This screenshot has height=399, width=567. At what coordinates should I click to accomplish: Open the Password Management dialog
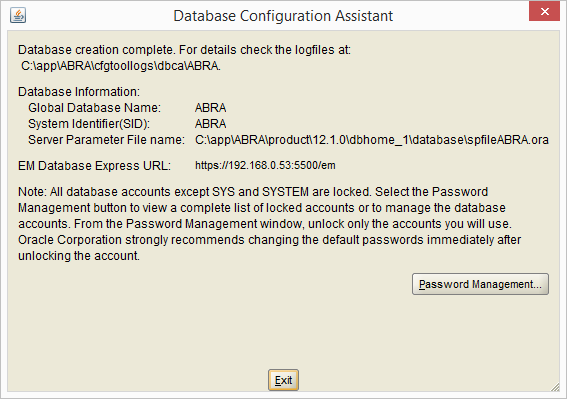point(480,284)
